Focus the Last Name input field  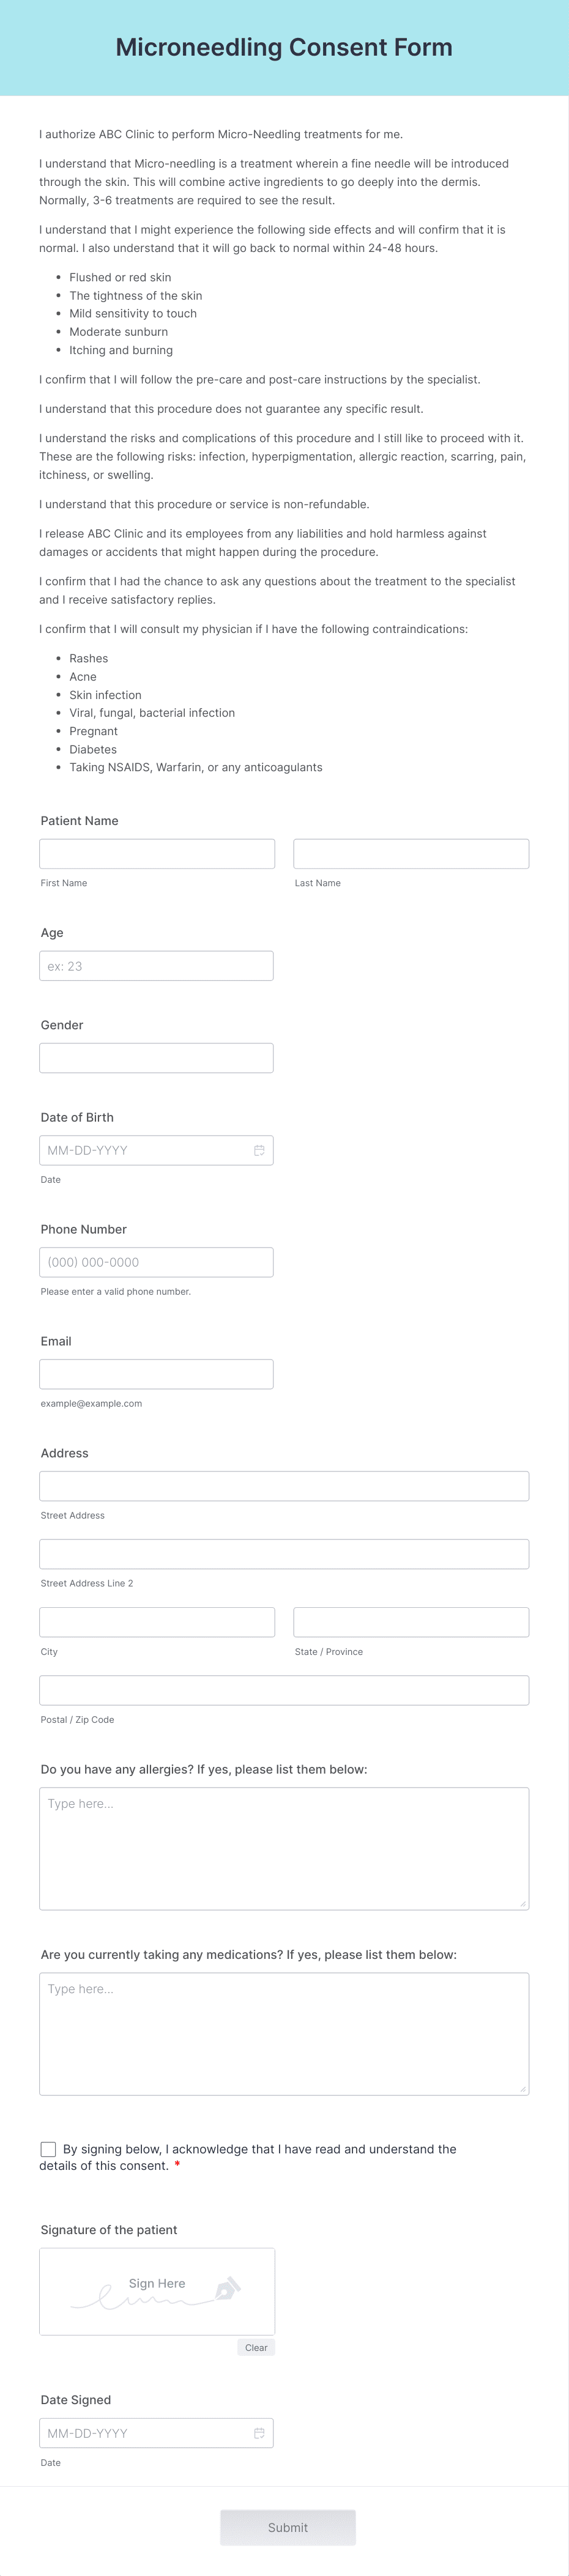click(410, 852)
